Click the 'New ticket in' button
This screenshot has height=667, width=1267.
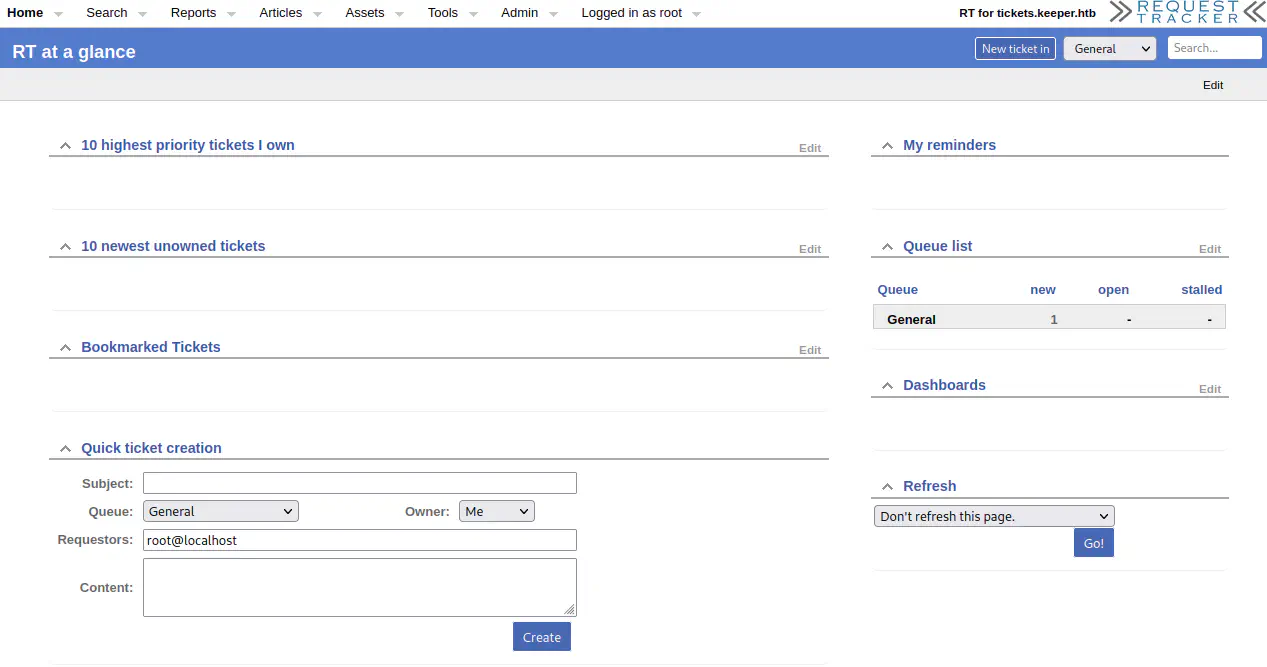(x=1015, y=48)
